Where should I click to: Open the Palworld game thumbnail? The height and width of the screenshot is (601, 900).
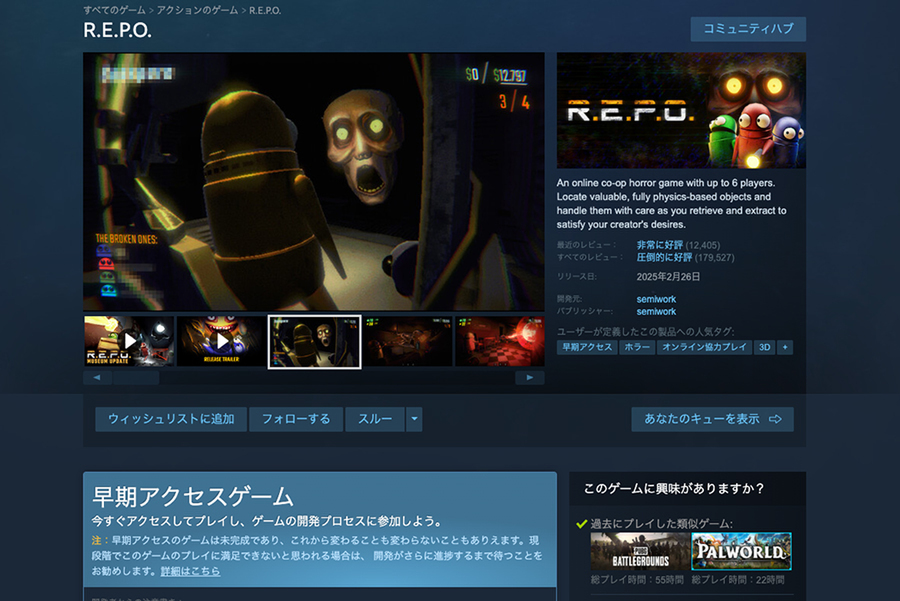[x=741, y=551]
